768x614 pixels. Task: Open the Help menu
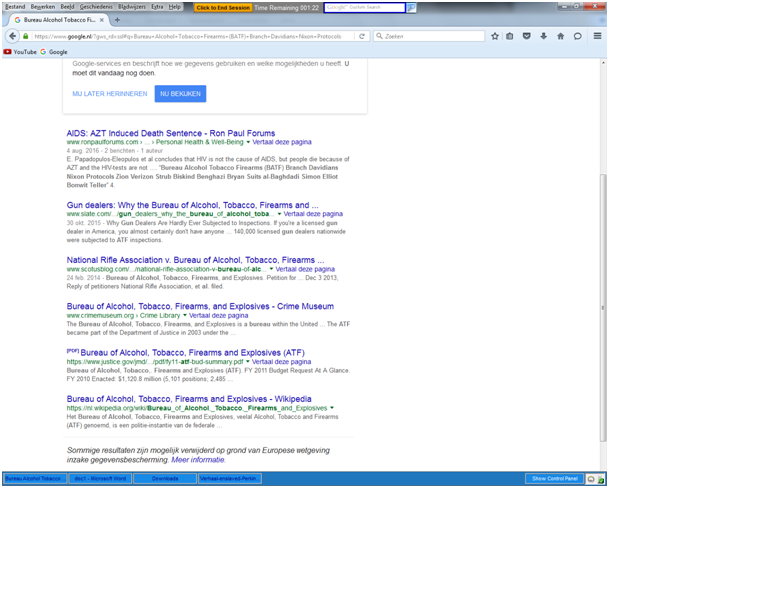click(174, 7)
